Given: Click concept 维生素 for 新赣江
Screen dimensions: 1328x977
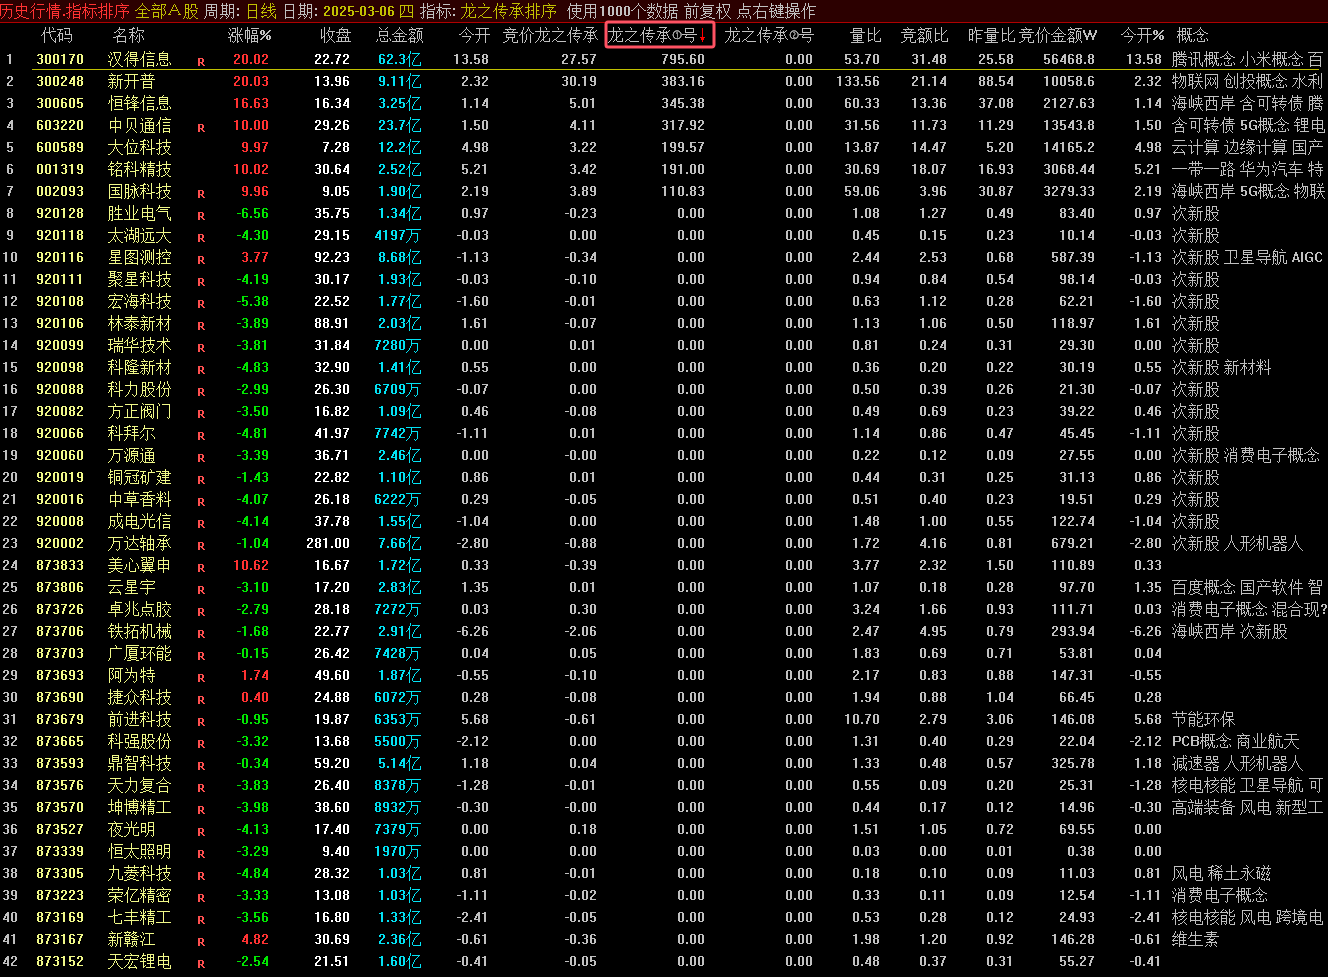Looking at the screenshot, I should pos(1195,939).
